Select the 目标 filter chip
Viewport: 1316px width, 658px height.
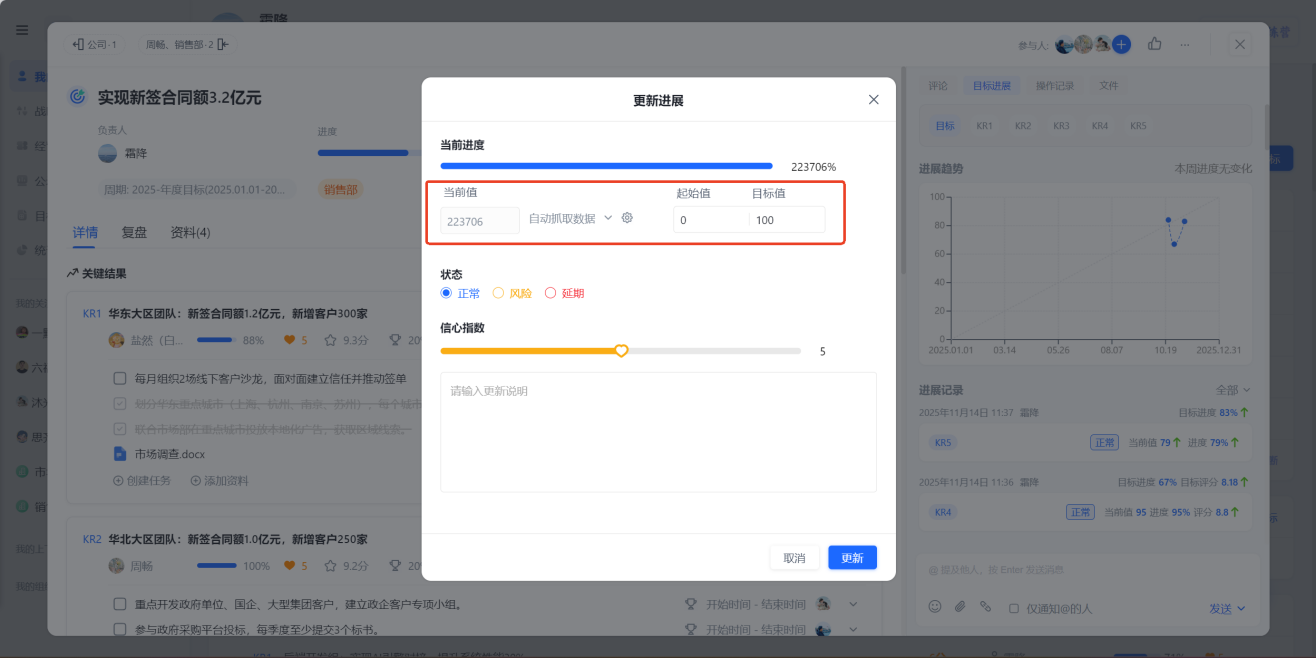(945, 126)
